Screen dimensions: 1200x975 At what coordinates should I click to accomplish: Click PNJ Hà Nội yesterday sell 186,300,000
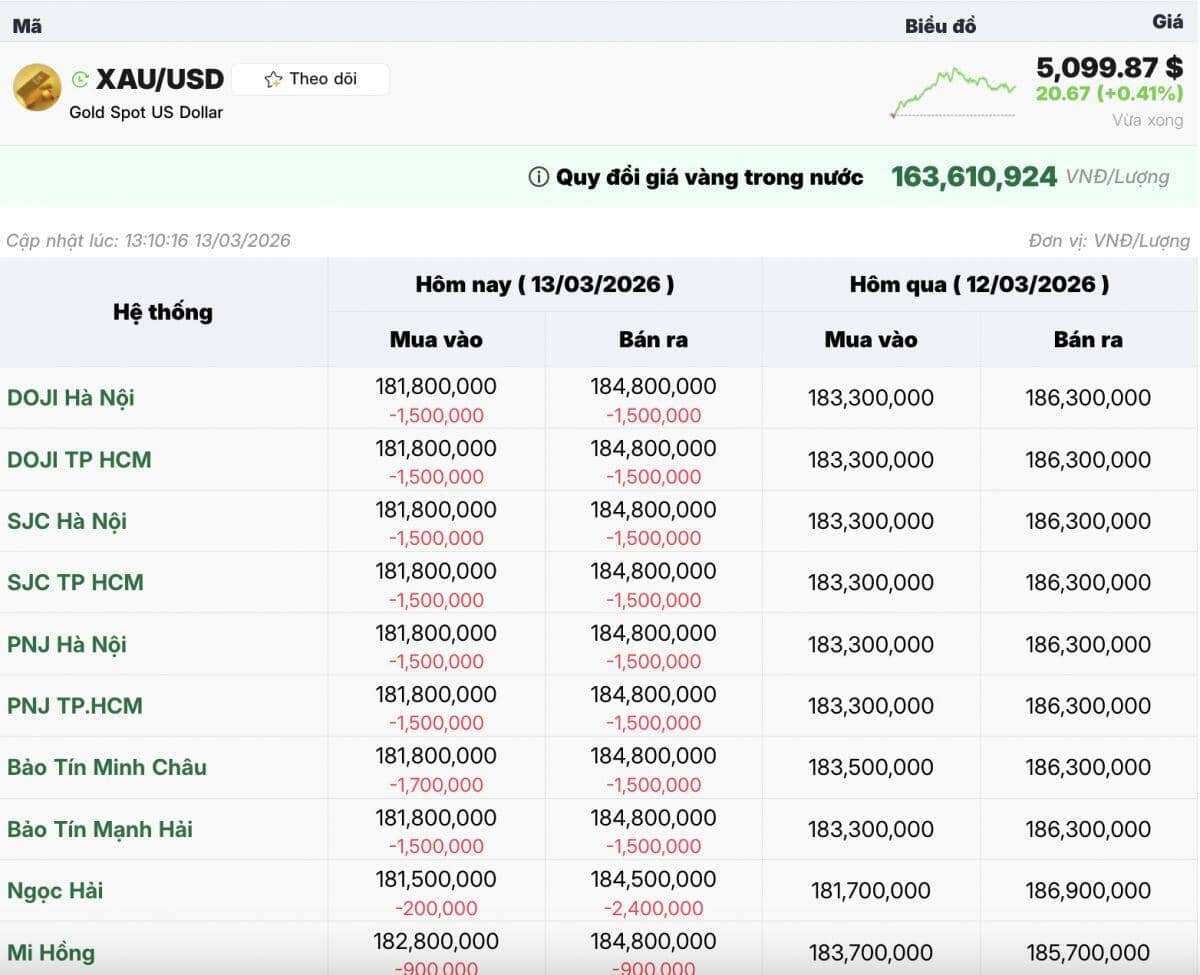point(1088,644)
